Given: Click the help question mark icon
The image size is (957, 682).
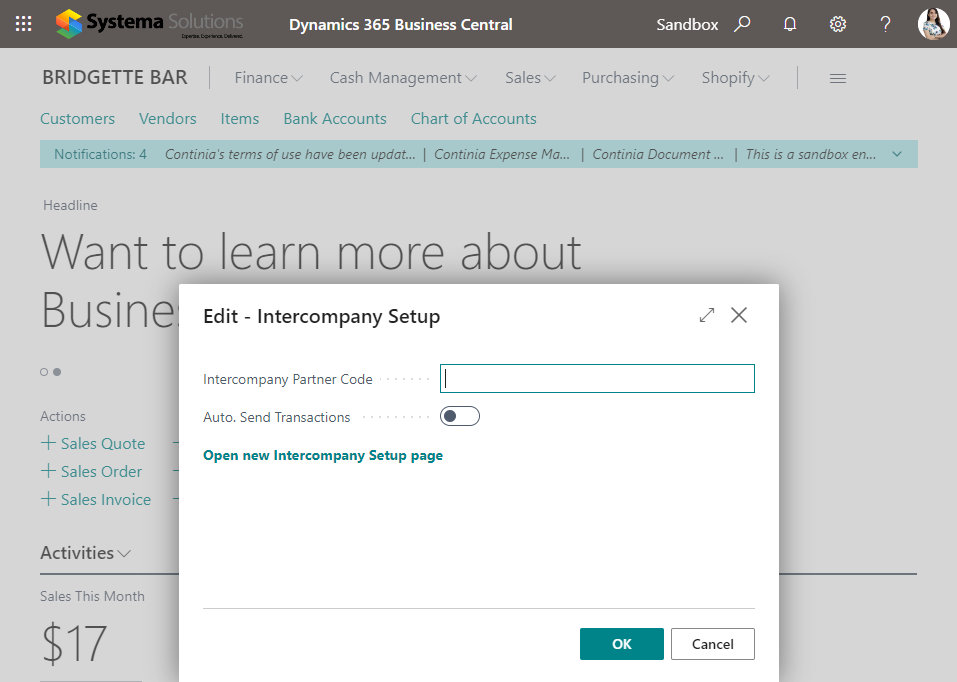Looking at the screenshot, I should point(885,24).
